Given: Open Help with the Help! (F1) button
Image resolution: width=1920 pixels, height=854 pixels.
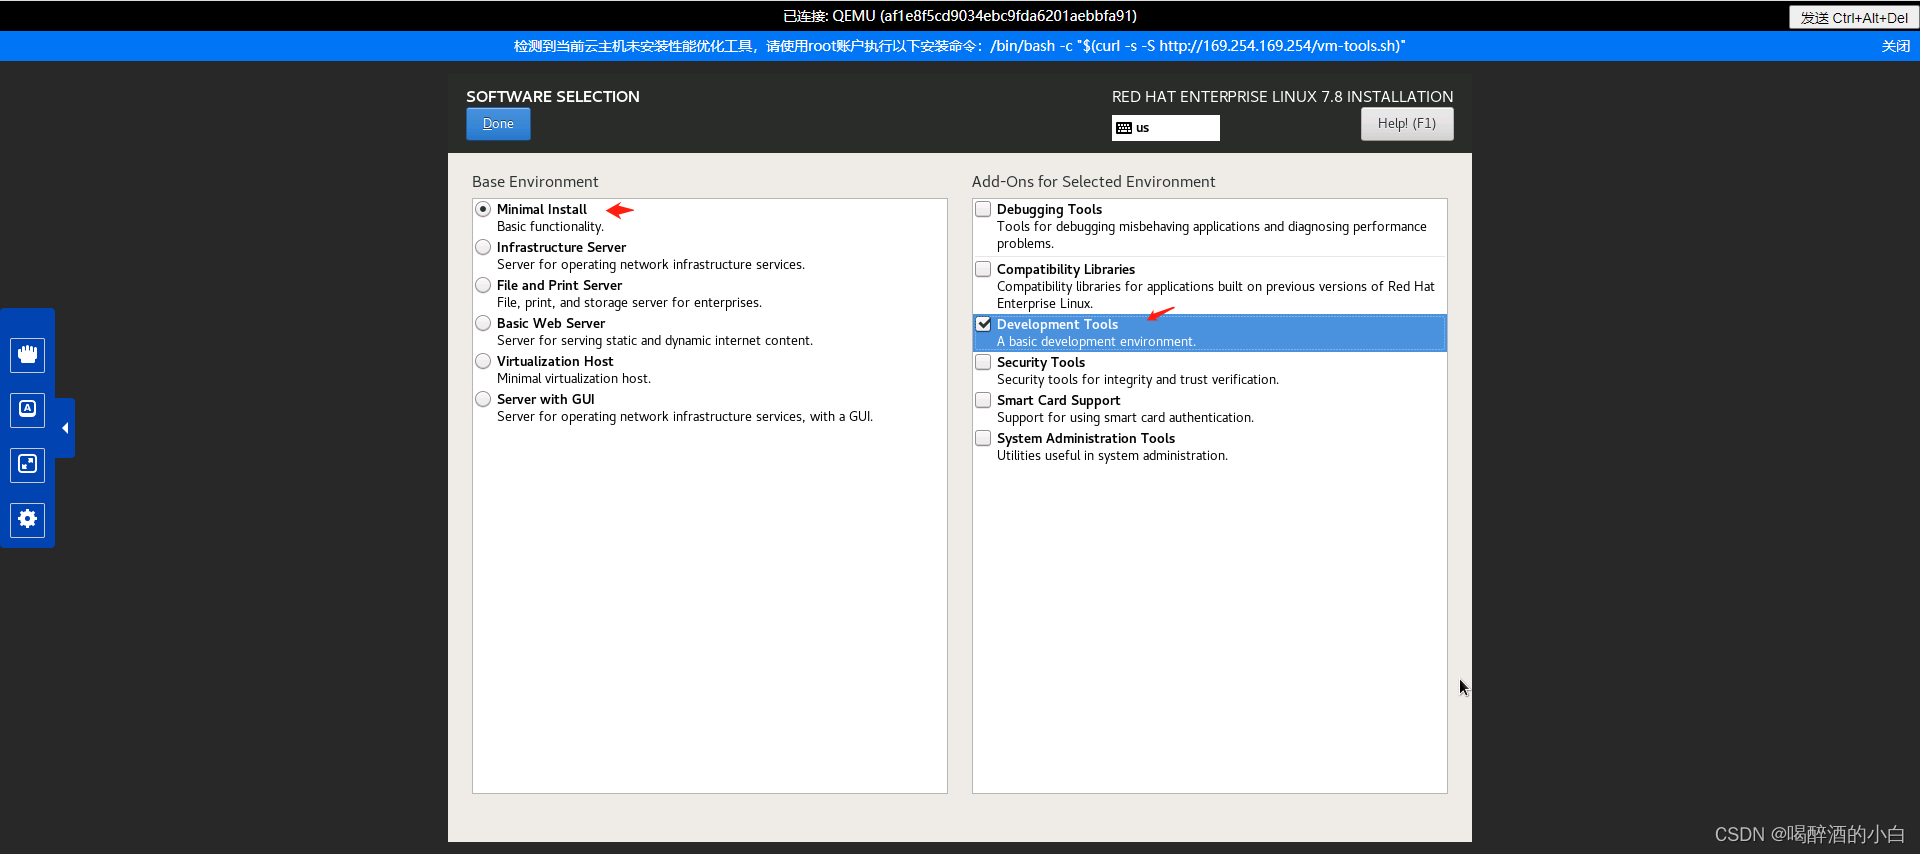Looking at the screenshot, I should click(x=1406, y=124).
